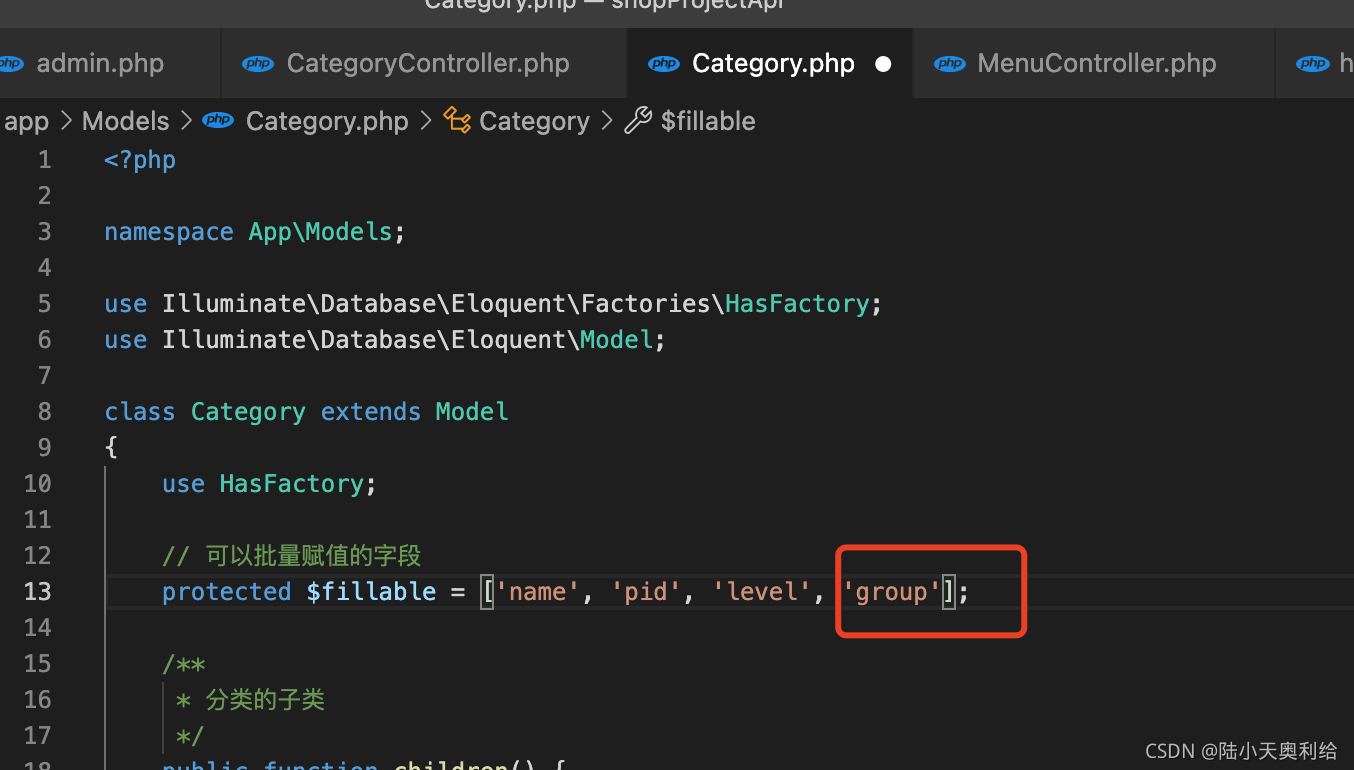Open the CategoryController.php tab

[424, 63]
